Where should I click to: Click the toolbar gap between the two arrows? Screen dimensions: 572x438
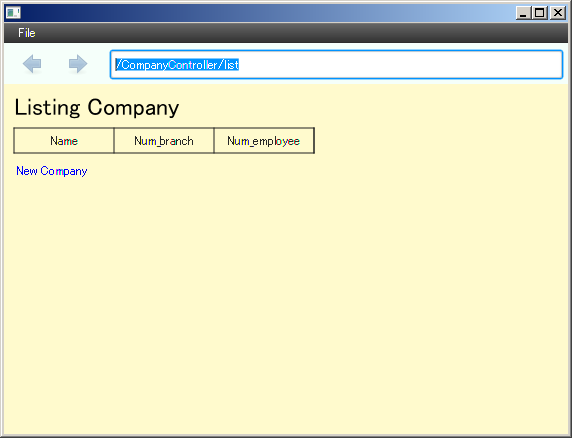pos(55,64)
